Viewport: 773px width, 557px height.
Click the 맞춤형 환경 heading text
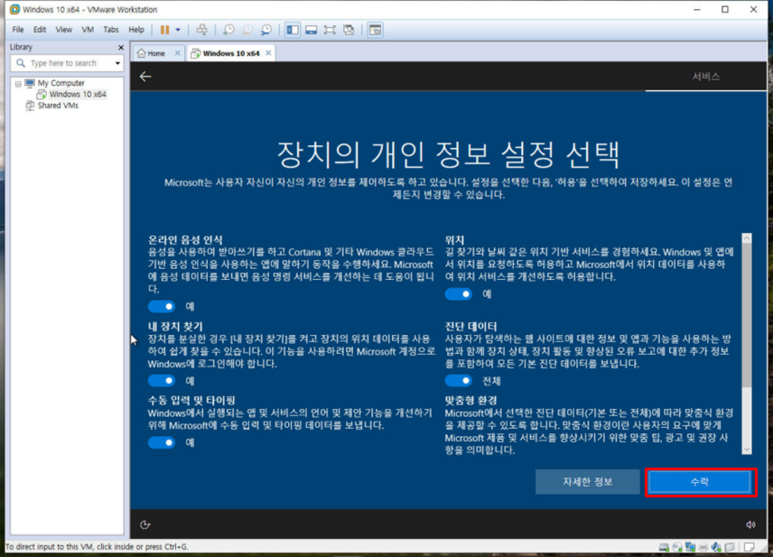click(x=471, y=400)
